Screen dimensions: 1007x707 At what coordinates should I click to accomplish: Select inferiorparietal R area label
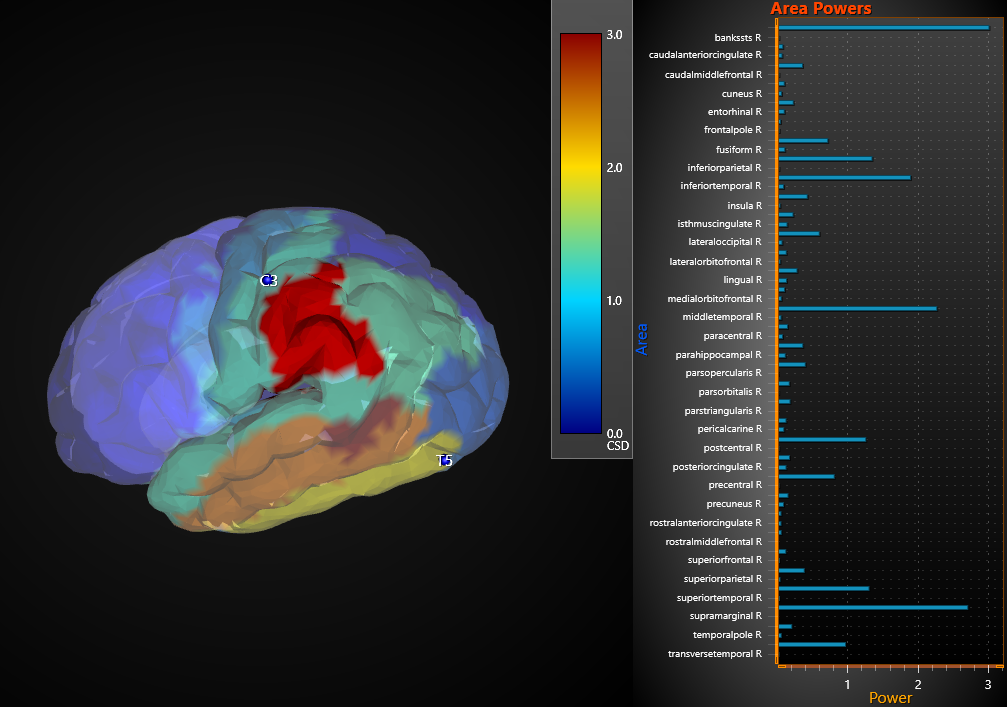(x=724, y=168)
